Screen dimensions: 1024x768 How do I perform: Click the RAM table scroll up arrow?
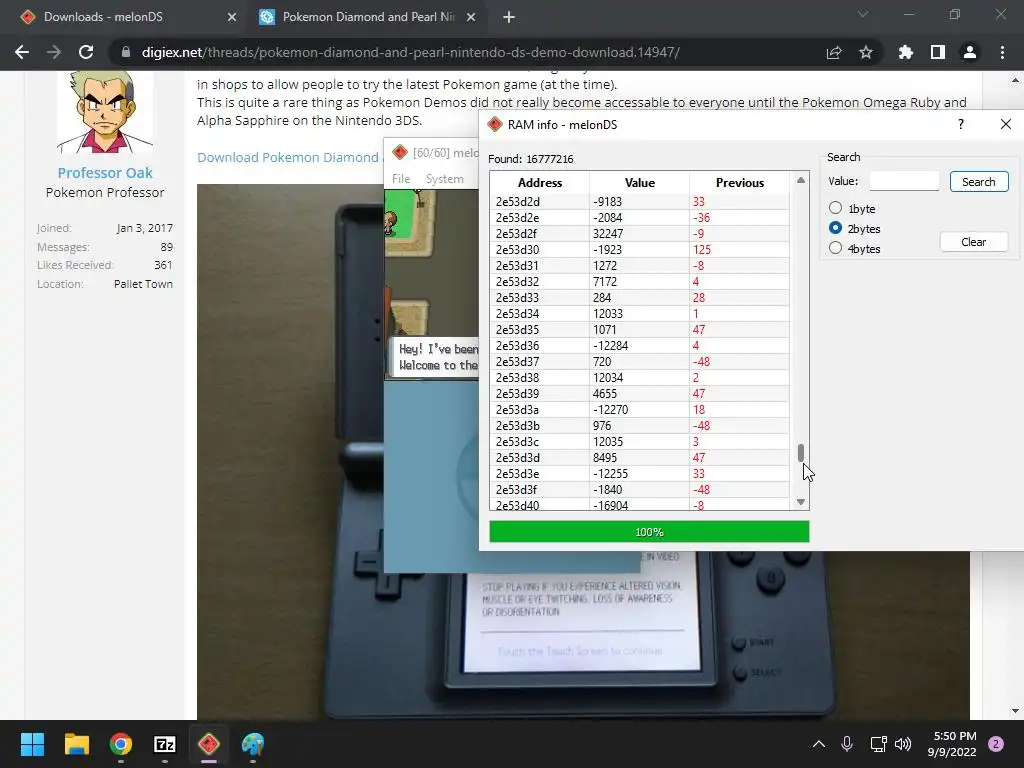801,180
